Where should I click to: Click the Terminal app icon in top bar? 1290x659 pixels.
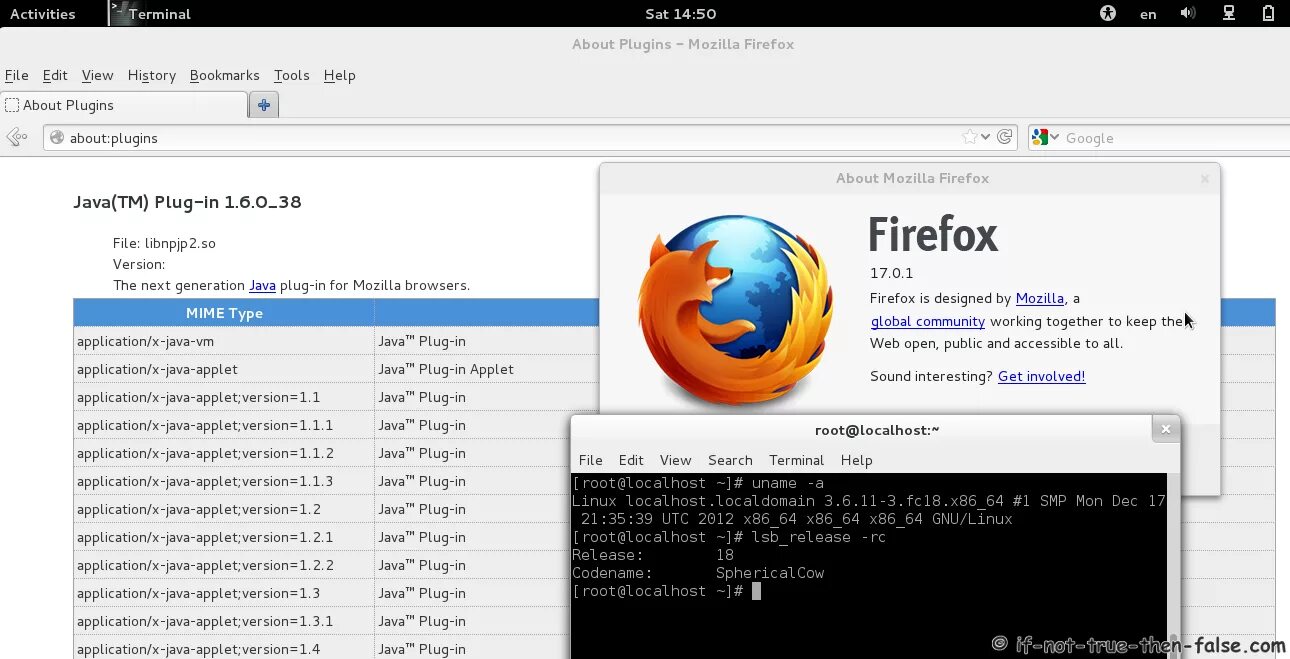120,14
